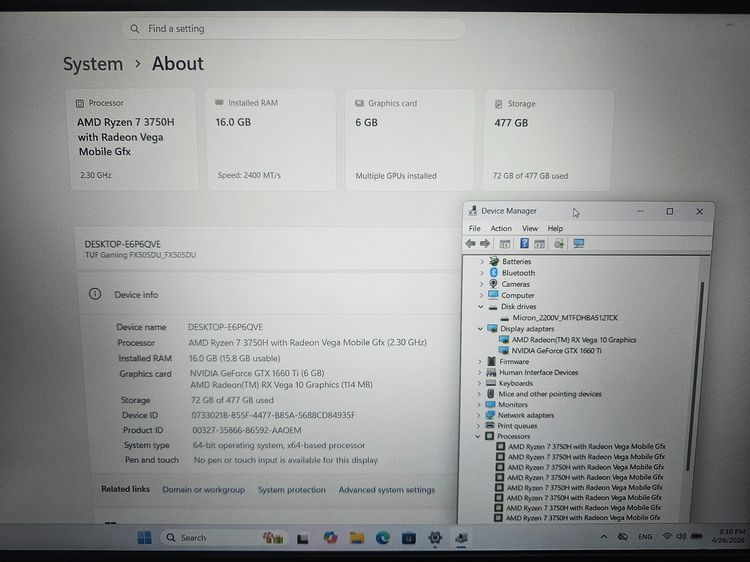This screenshot has width=750, height=562.
Task: Open the Settings gear on the taskbar
Action: pos(435,538)
